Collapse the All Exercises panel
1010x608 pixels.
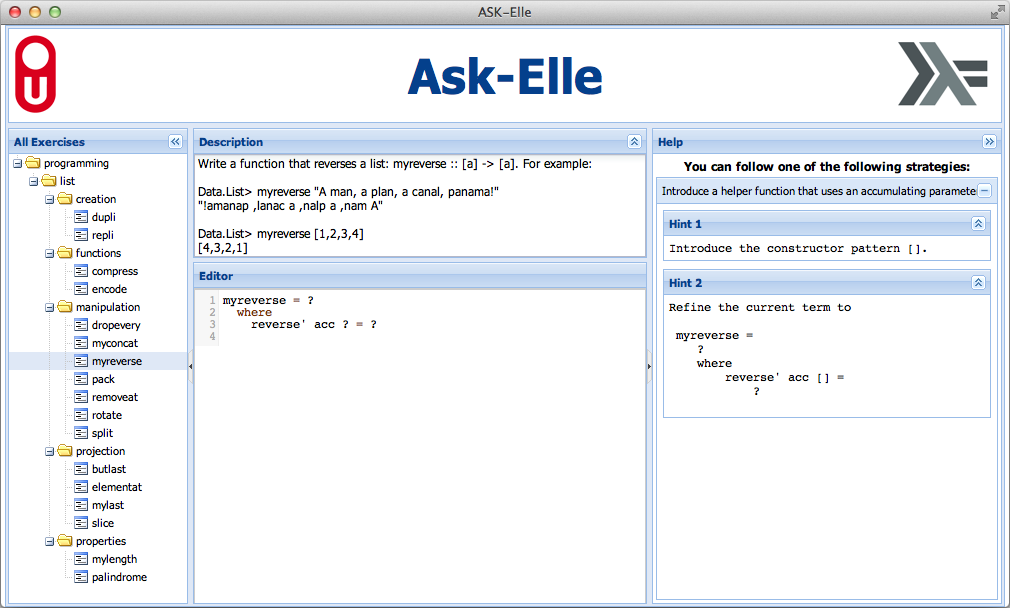[175, 142]
